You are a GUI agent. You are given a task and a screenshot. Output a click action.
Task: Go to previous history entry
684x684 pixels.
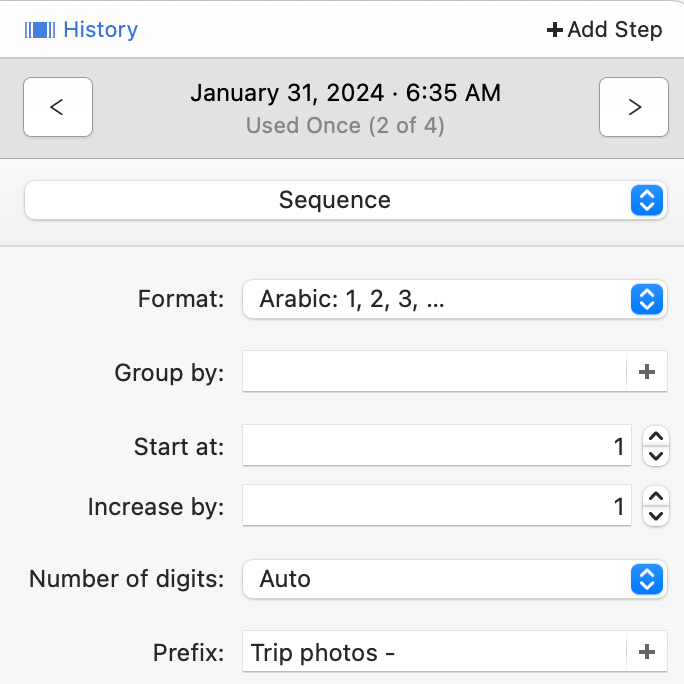pos(58,107)
